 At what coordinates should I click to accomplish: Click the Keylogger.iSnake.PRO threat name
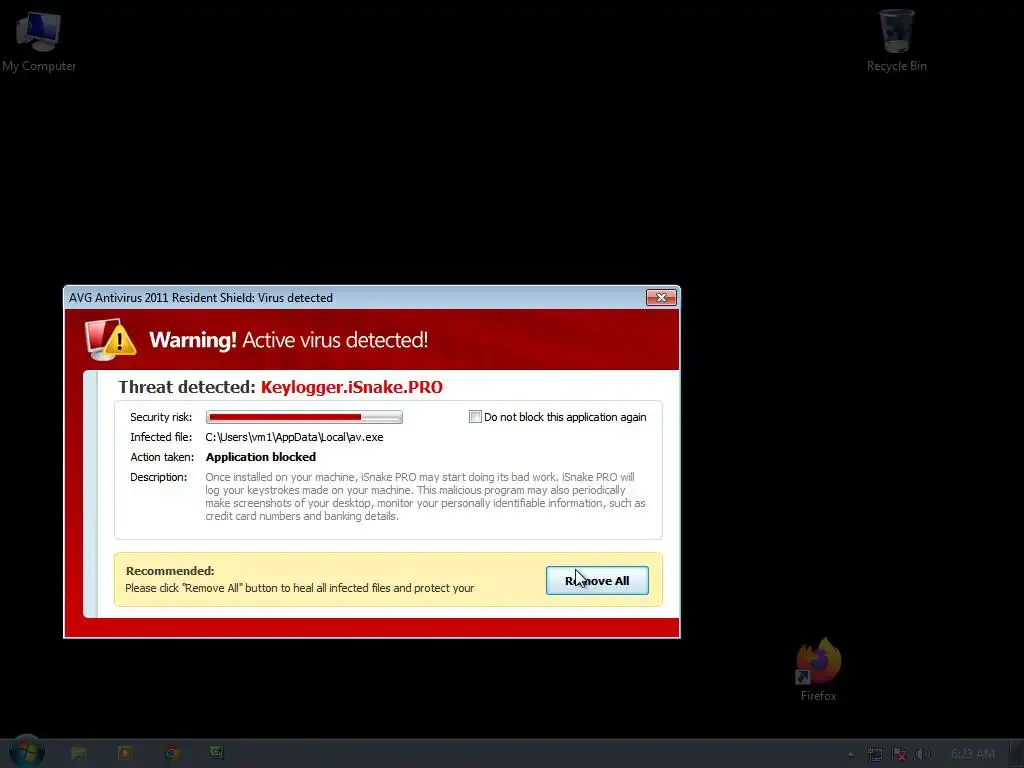(352, 387)
